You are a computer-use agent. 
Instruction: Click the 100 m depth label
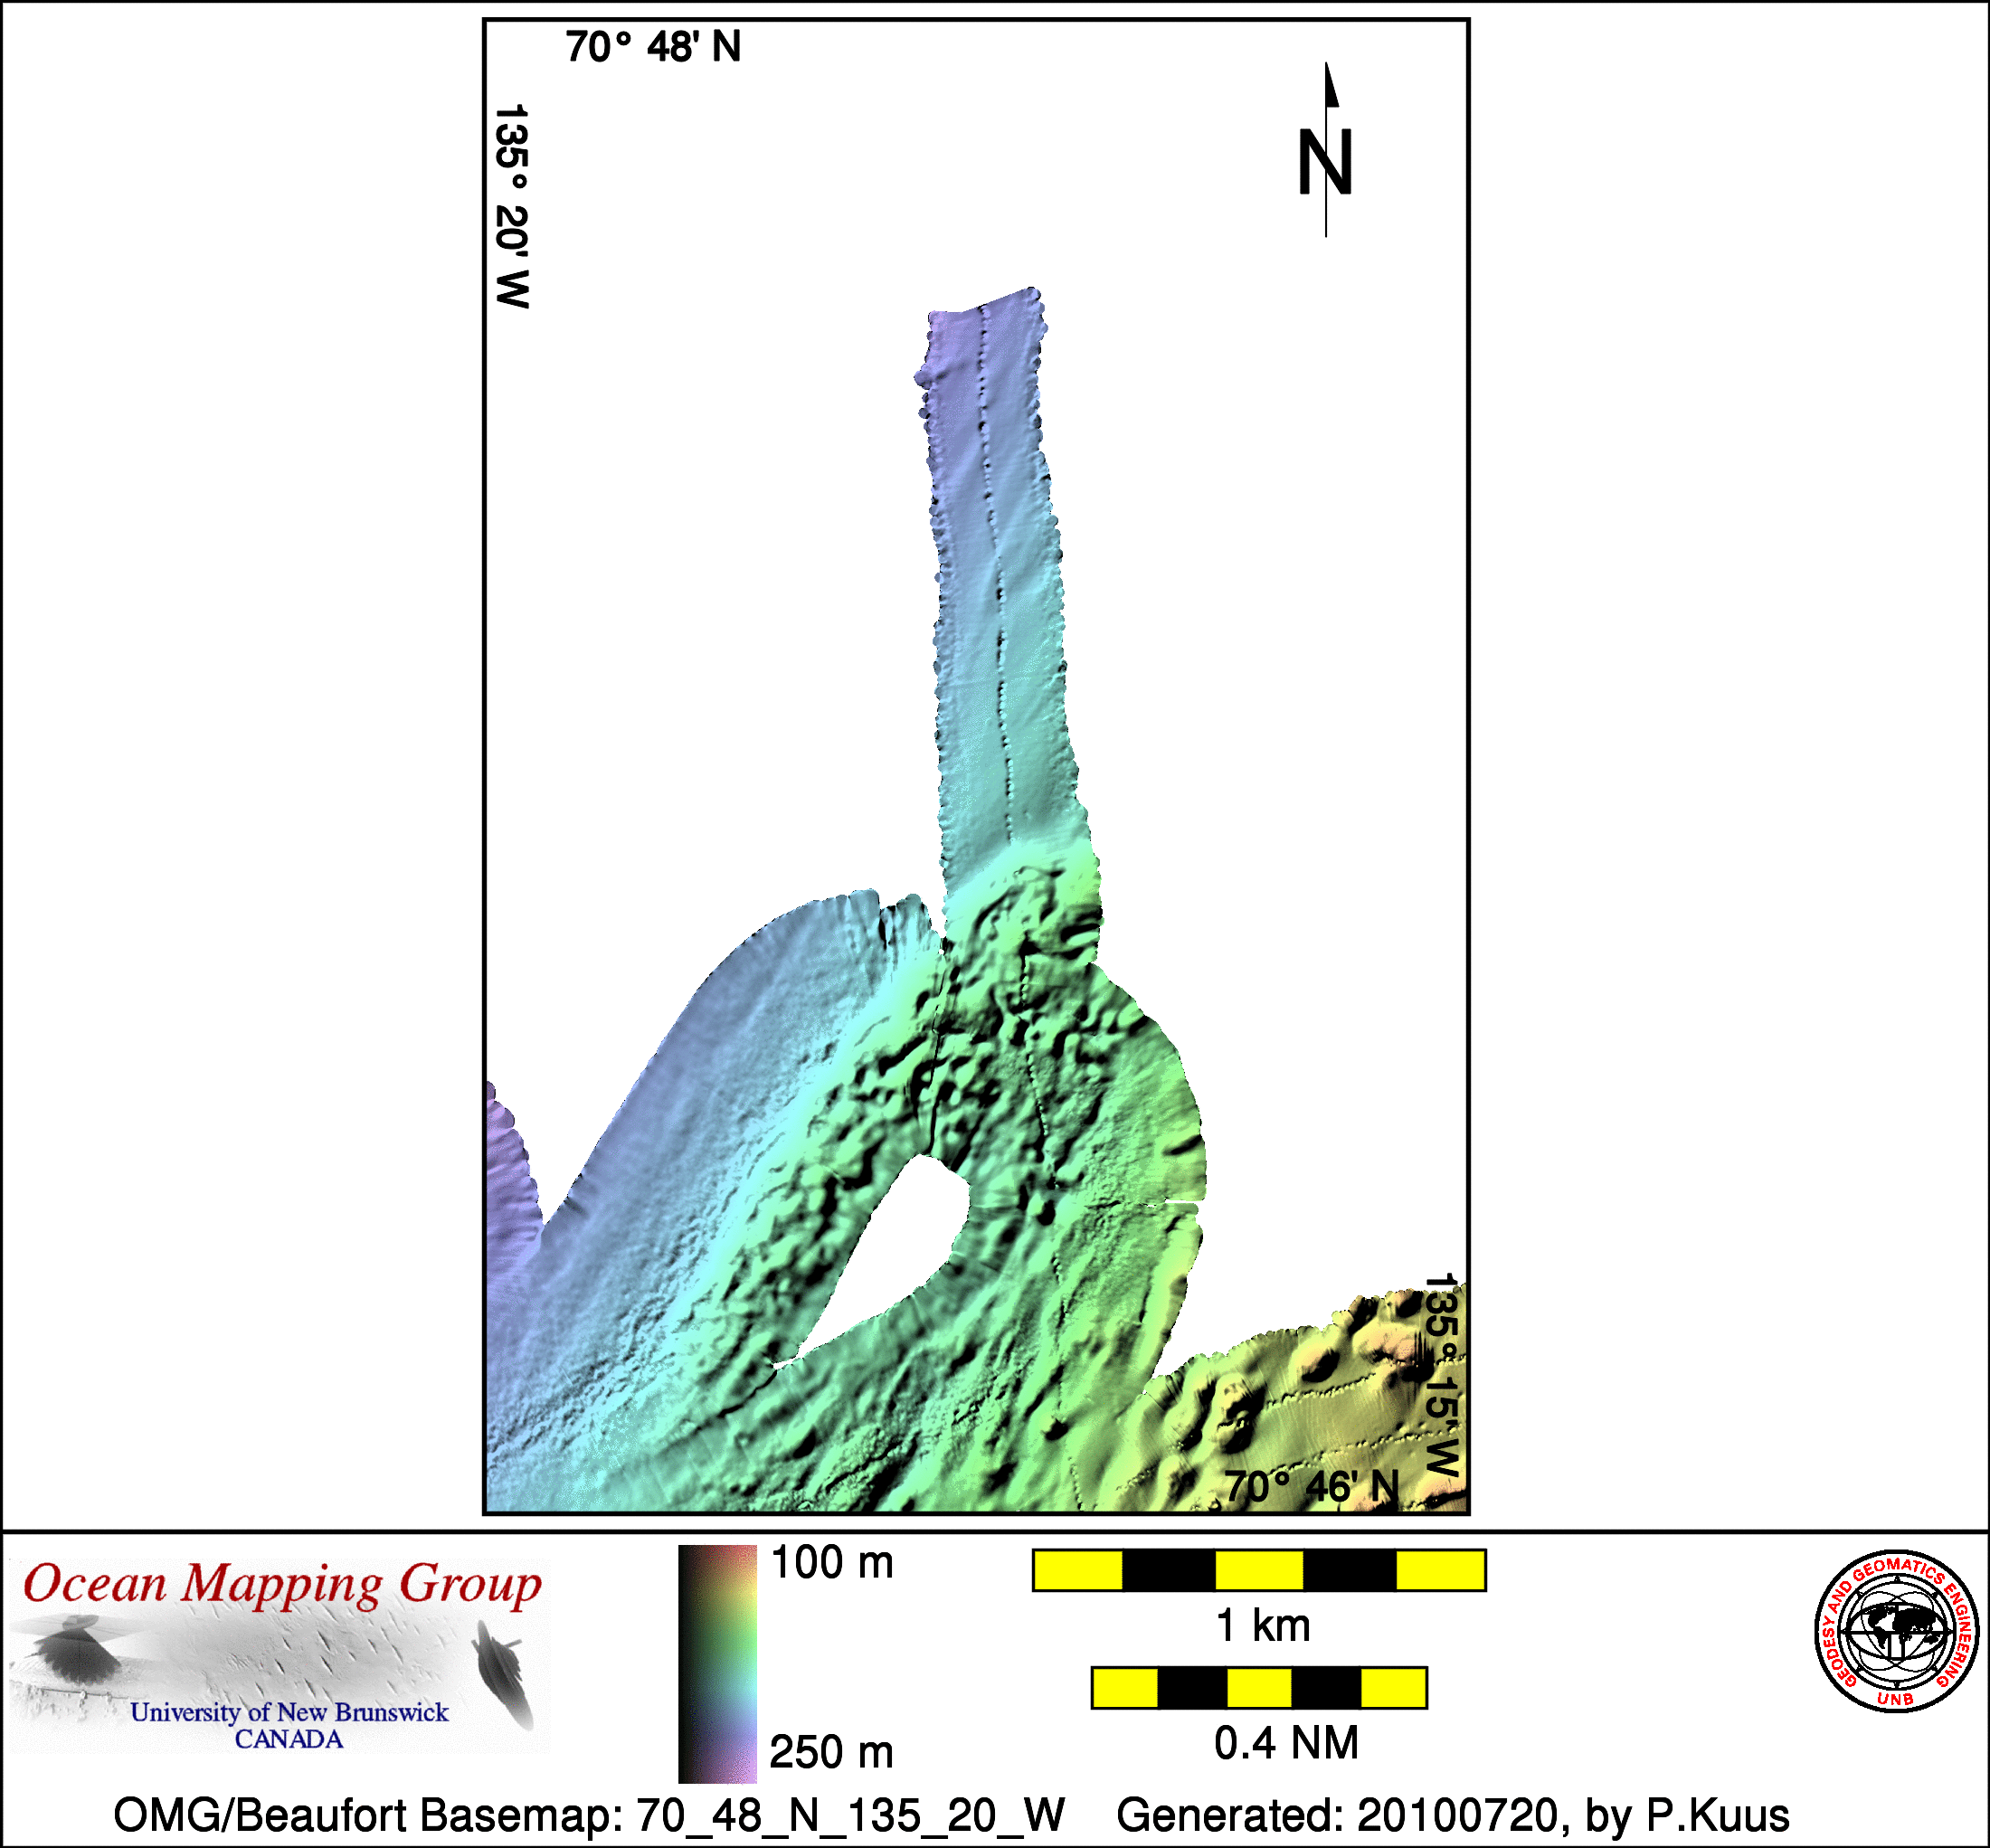tap(831, 1563)
